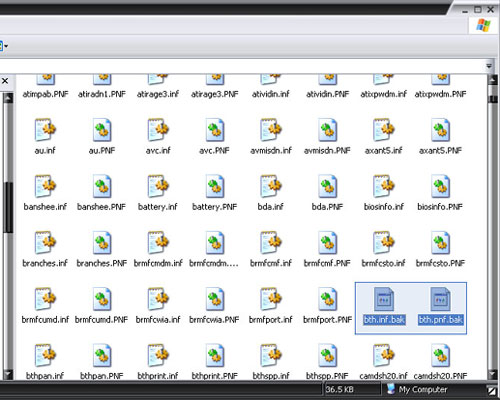
Task: Select the biosinfo.inf file icon
Action: tap(384, 186)
